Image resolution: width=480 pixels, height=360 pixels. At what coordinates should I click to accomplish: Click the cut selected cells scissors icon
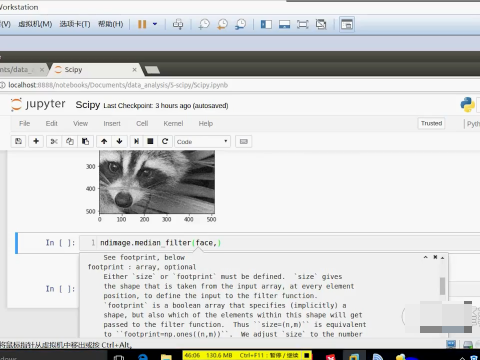click(x=54, y=141)
